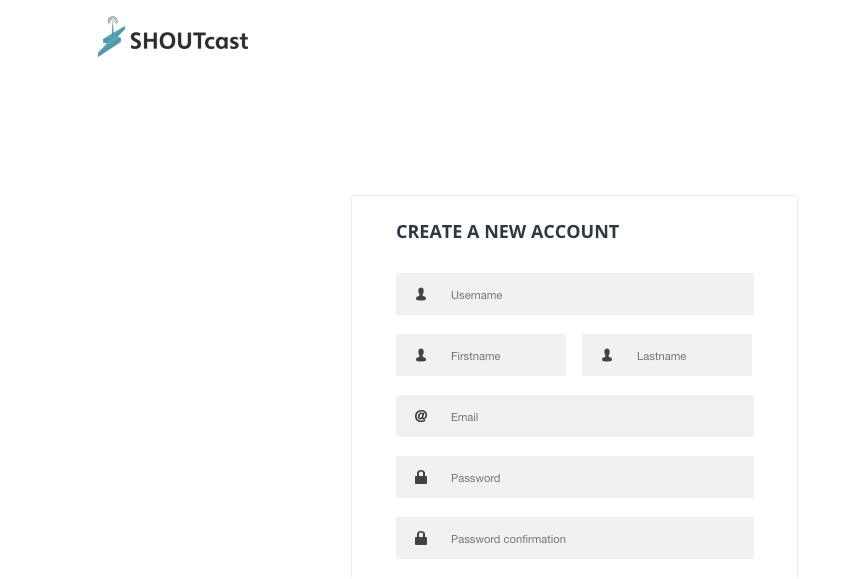This screenshot has width=848, height=579.
Task: Click the person icon beside Firstname
Action: click(421, 355)
